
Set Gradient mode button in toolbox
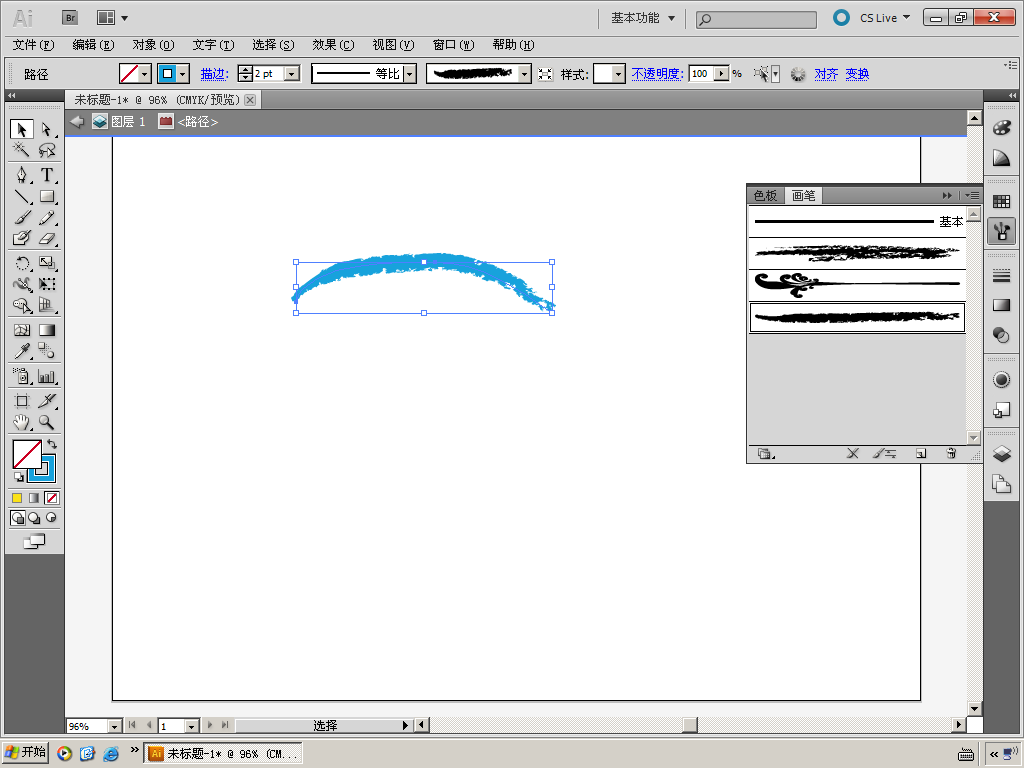click(34, 498)
